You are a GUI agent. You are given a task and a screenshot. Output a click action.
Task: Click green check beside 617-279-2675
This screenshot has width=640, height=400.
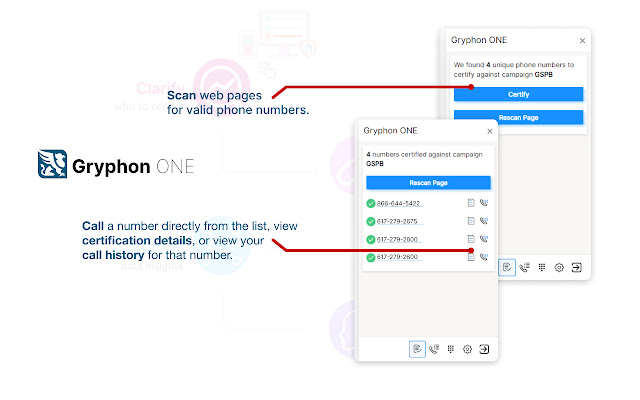click(x=371, y=221)
